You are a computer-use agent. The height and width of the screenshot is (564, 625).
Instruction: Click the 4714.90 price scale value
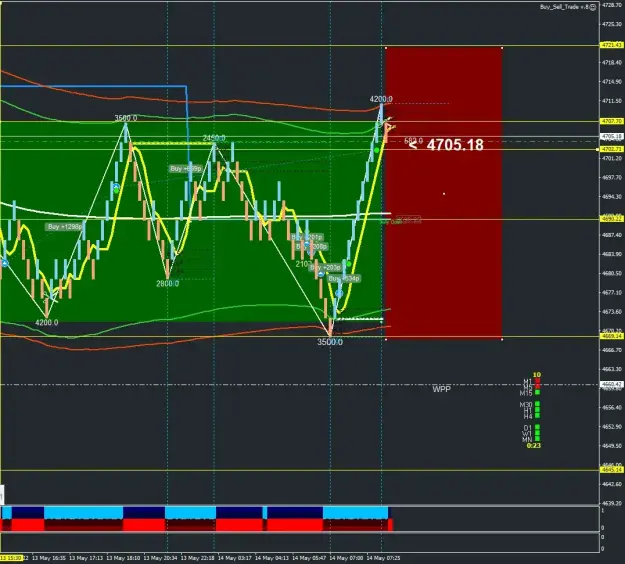pos(612,82)
